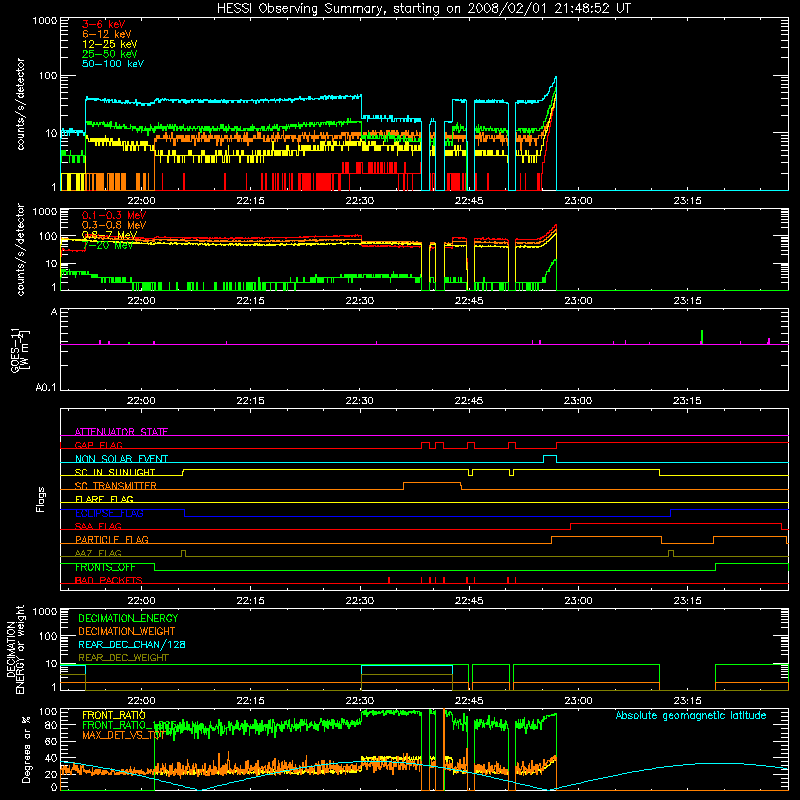Click the SC_TRANSMITTER raised segment near 22:40
Viewport: 800px width, 800px height.
click(x=433, y=485)
